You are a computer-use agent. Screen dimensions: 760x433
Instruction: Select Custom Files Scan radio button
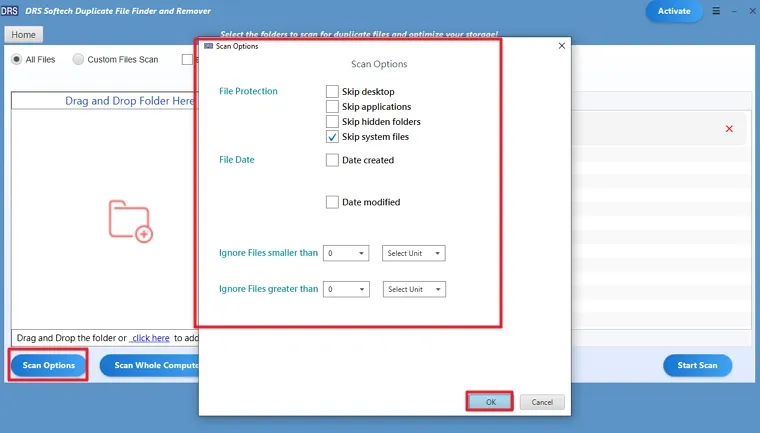(78, 59)
